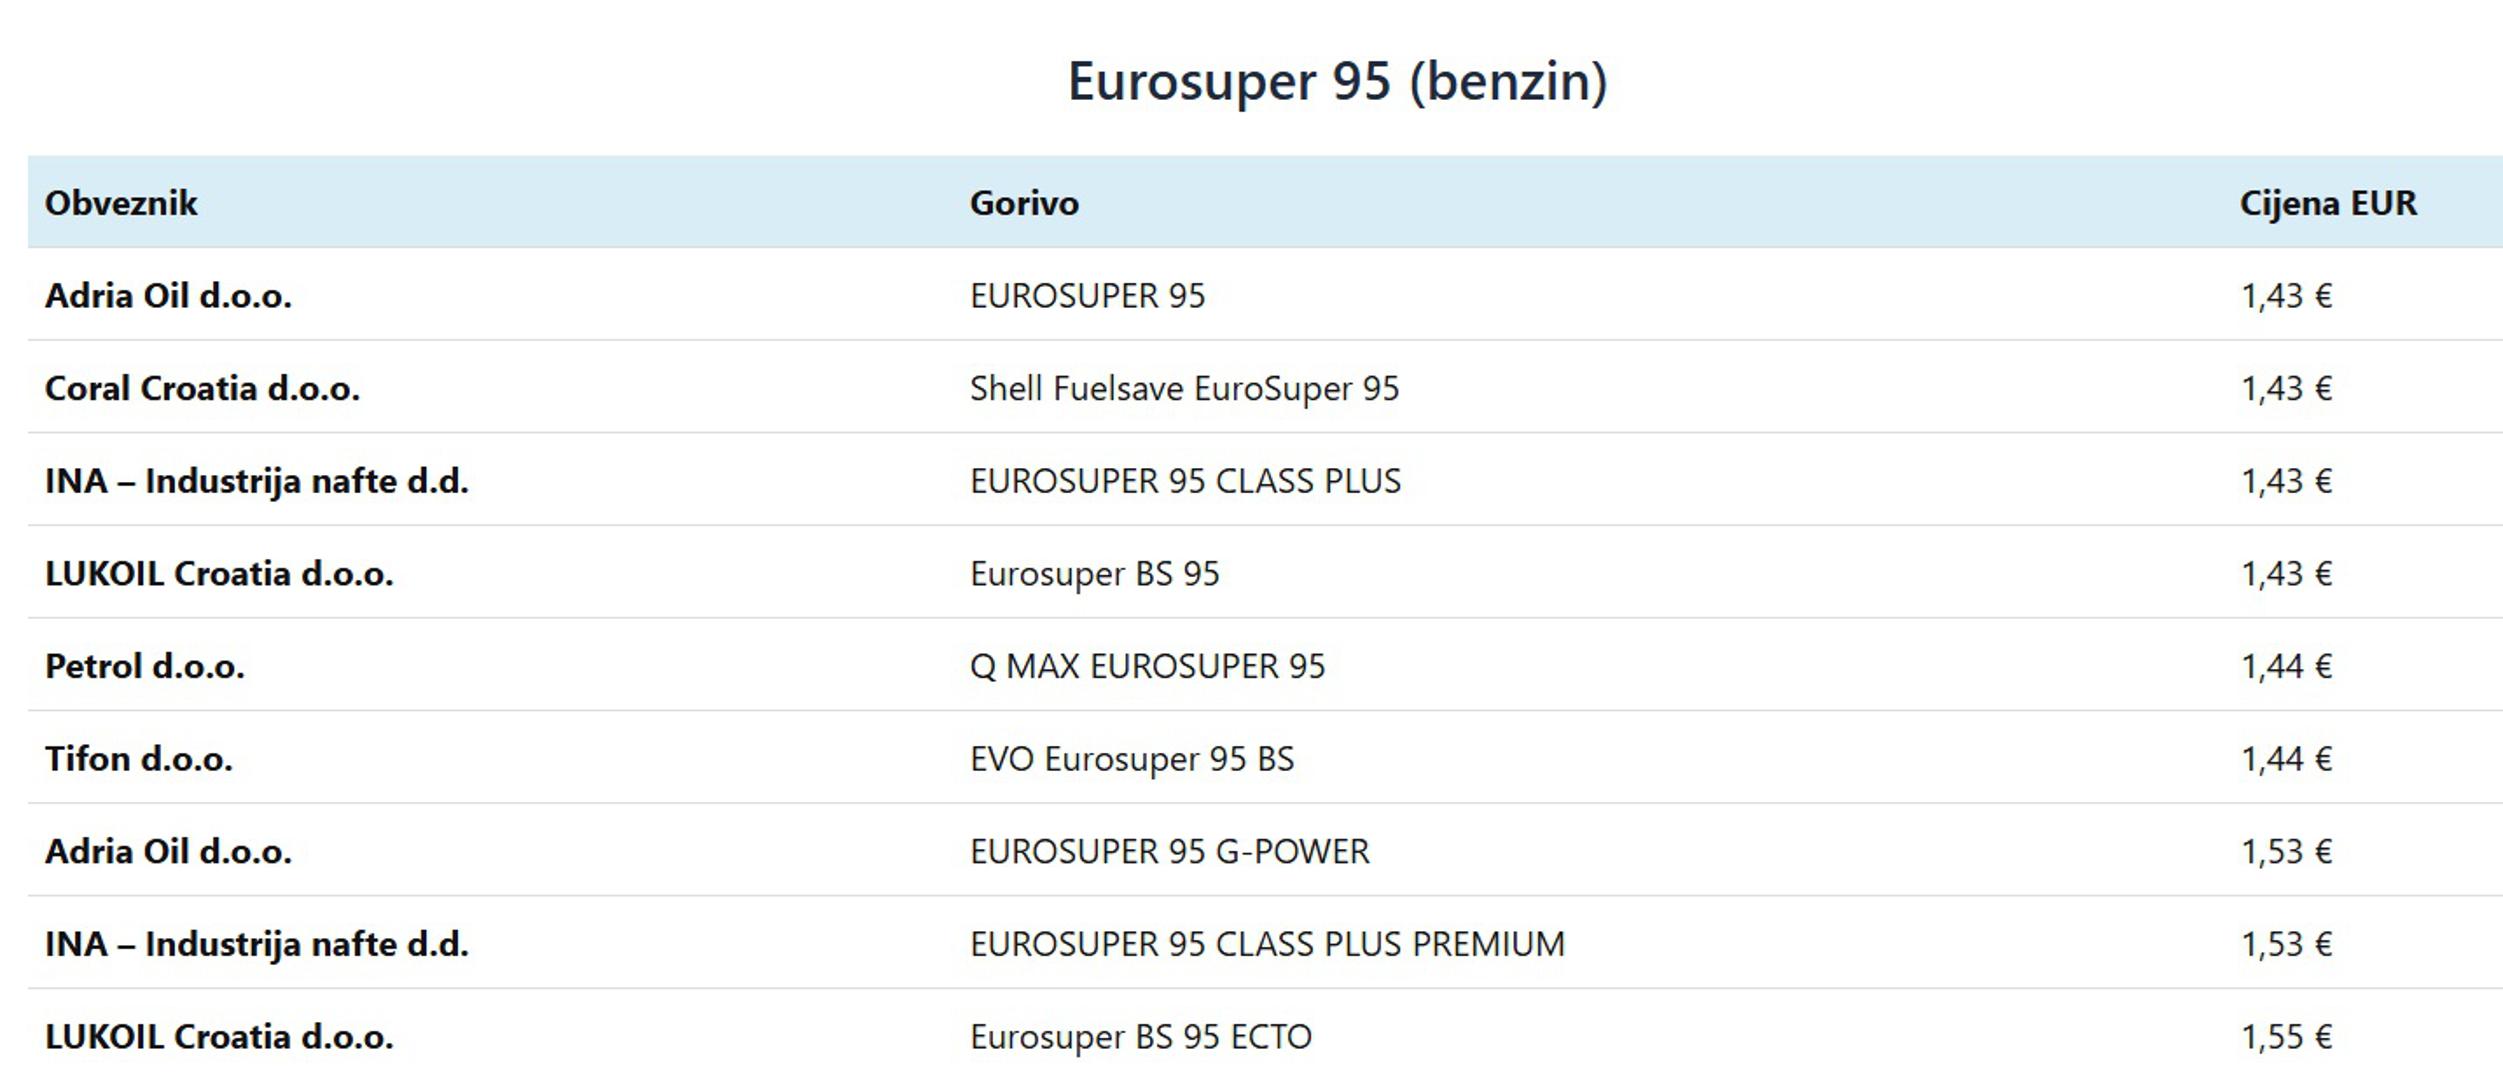Click the 'Obveznik' column header
The width and height of the screenshot is (2503, 1080).
(121, 203)
